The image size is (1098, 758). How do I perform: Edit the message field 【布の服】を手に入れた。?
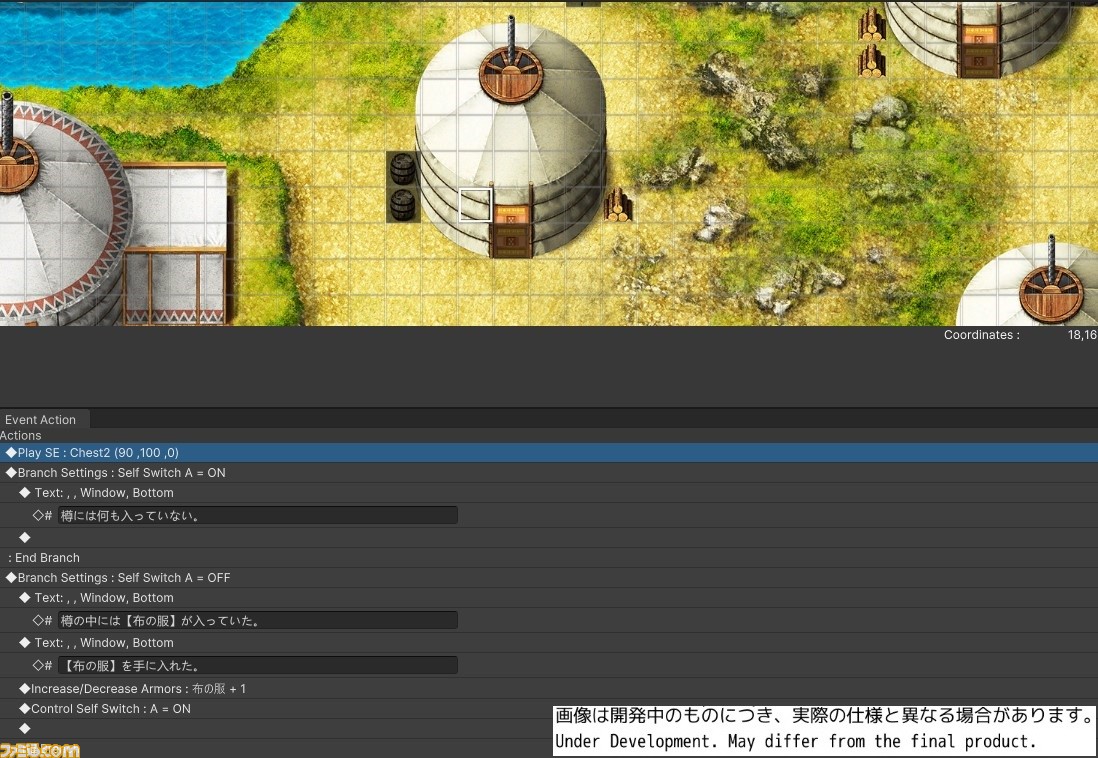258,666
